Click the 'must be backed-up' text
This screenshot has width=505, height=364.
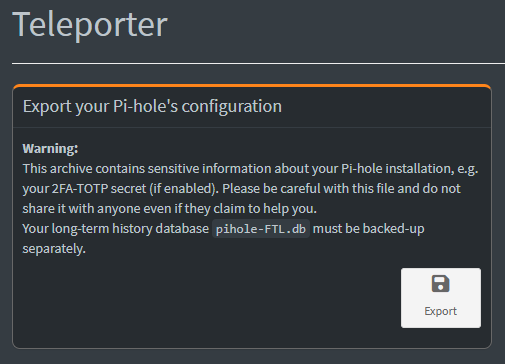tap(368, 229)
